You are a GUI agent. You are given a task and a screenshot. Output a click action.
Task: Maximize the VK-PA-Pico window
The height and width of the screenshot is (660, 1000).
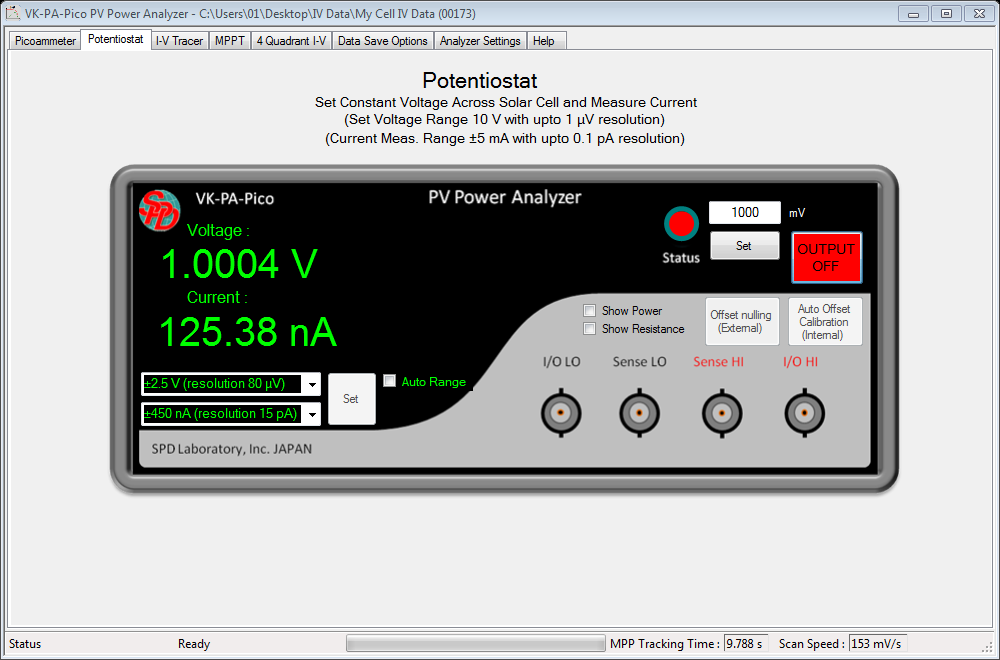[x=946, y=13]
